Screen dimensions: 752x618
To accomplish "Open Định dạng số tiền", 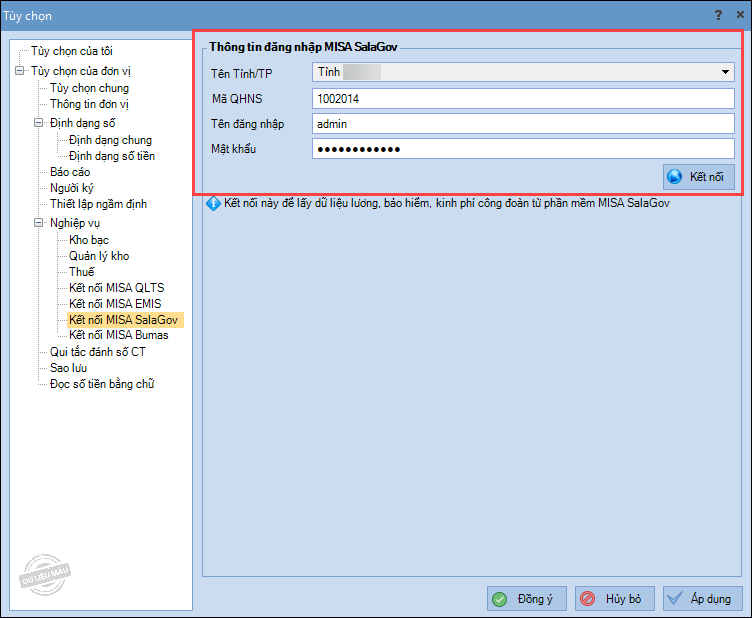I will coord(112,156).
